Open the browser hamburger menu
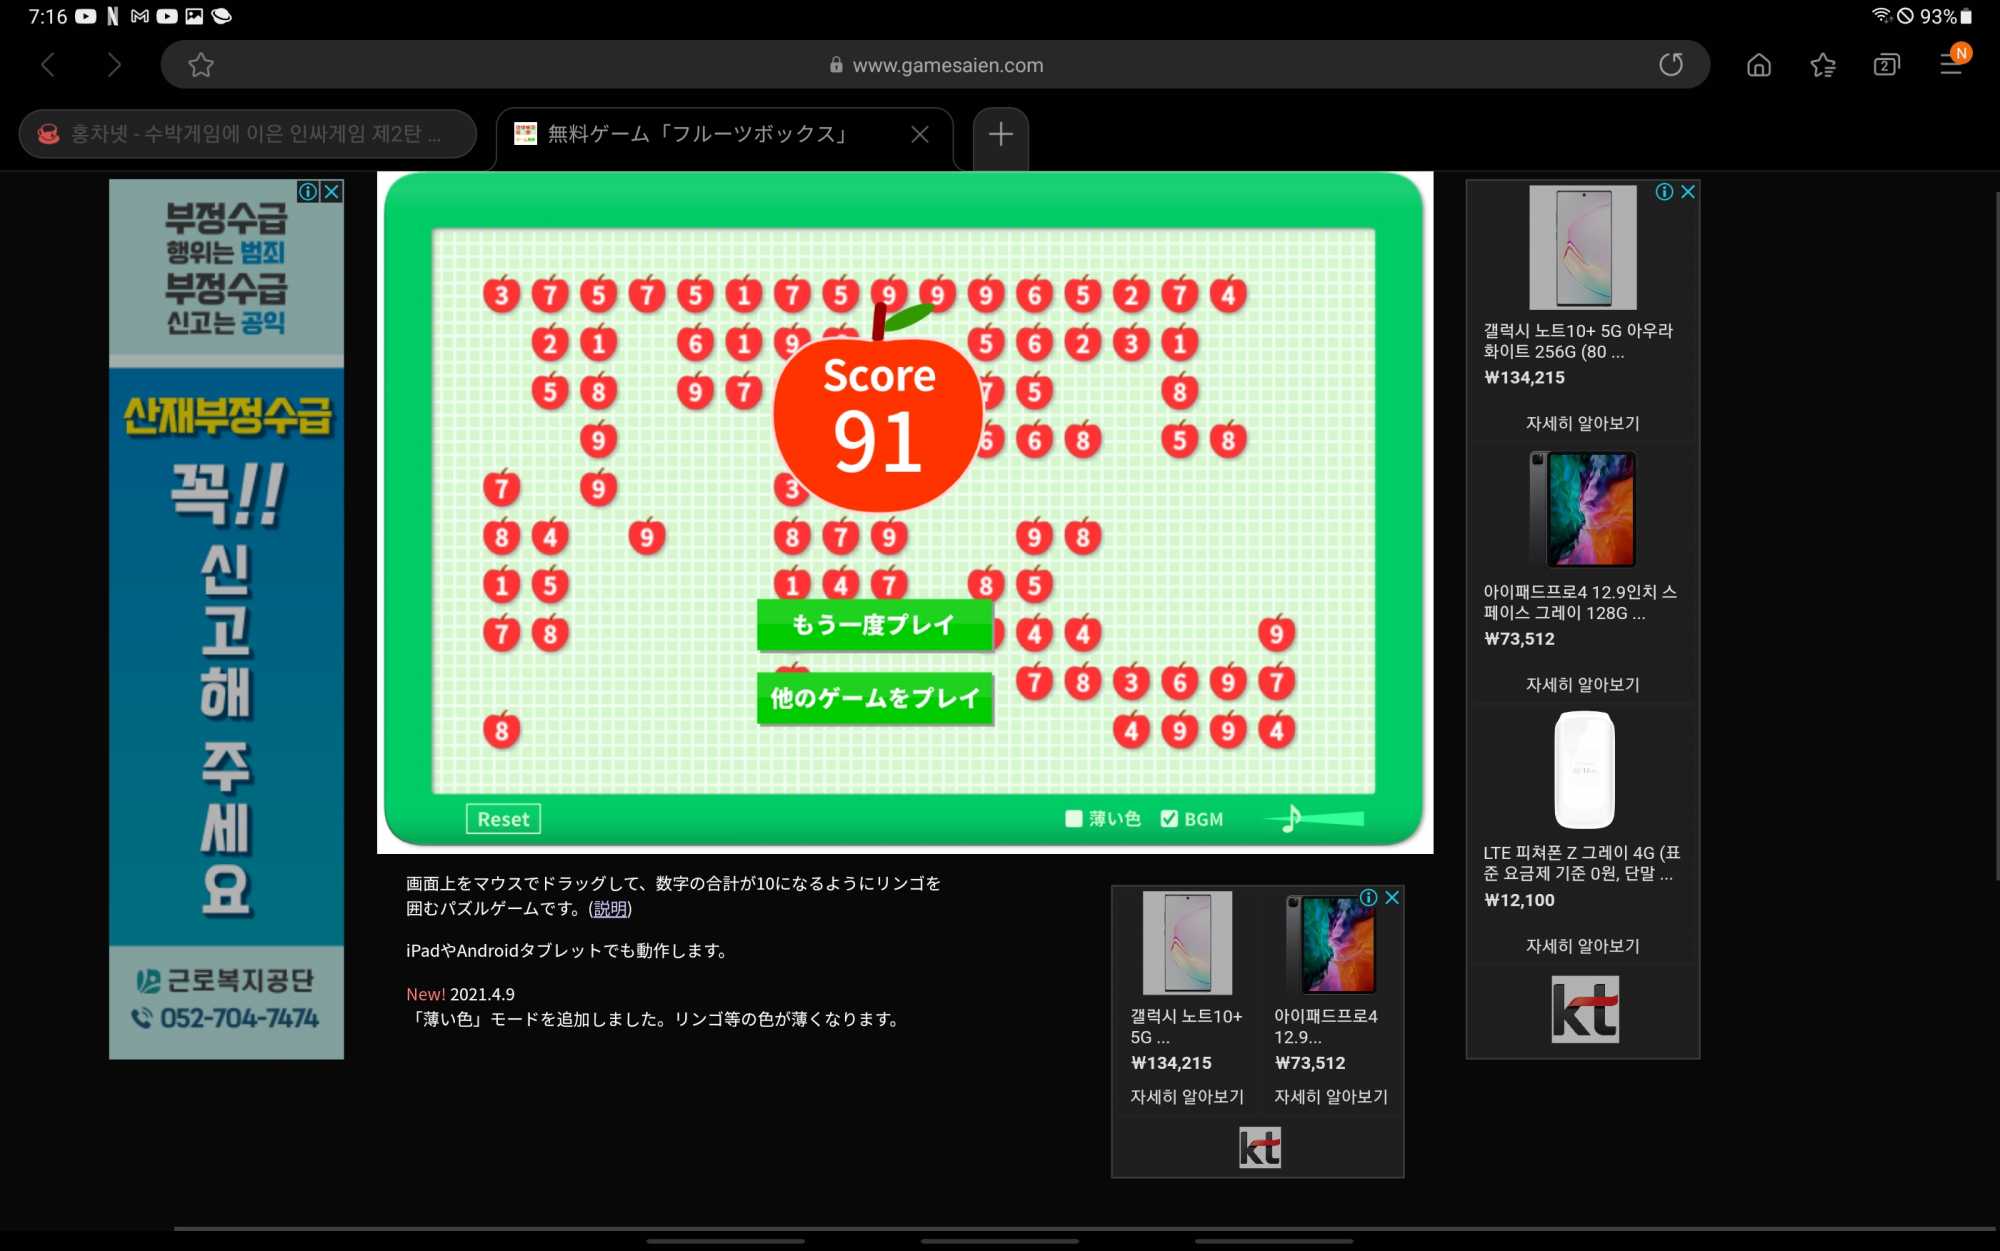 pos(1950,65)
